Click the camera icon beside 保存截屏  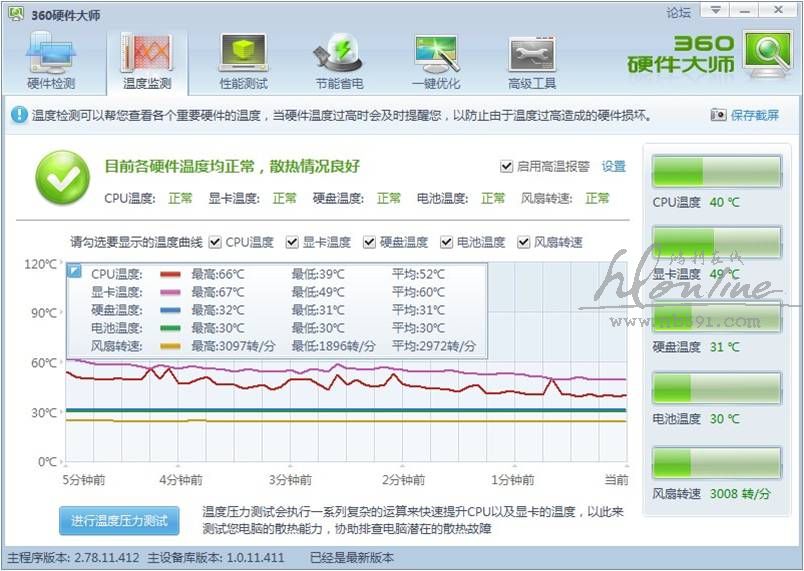pos(718,115)
